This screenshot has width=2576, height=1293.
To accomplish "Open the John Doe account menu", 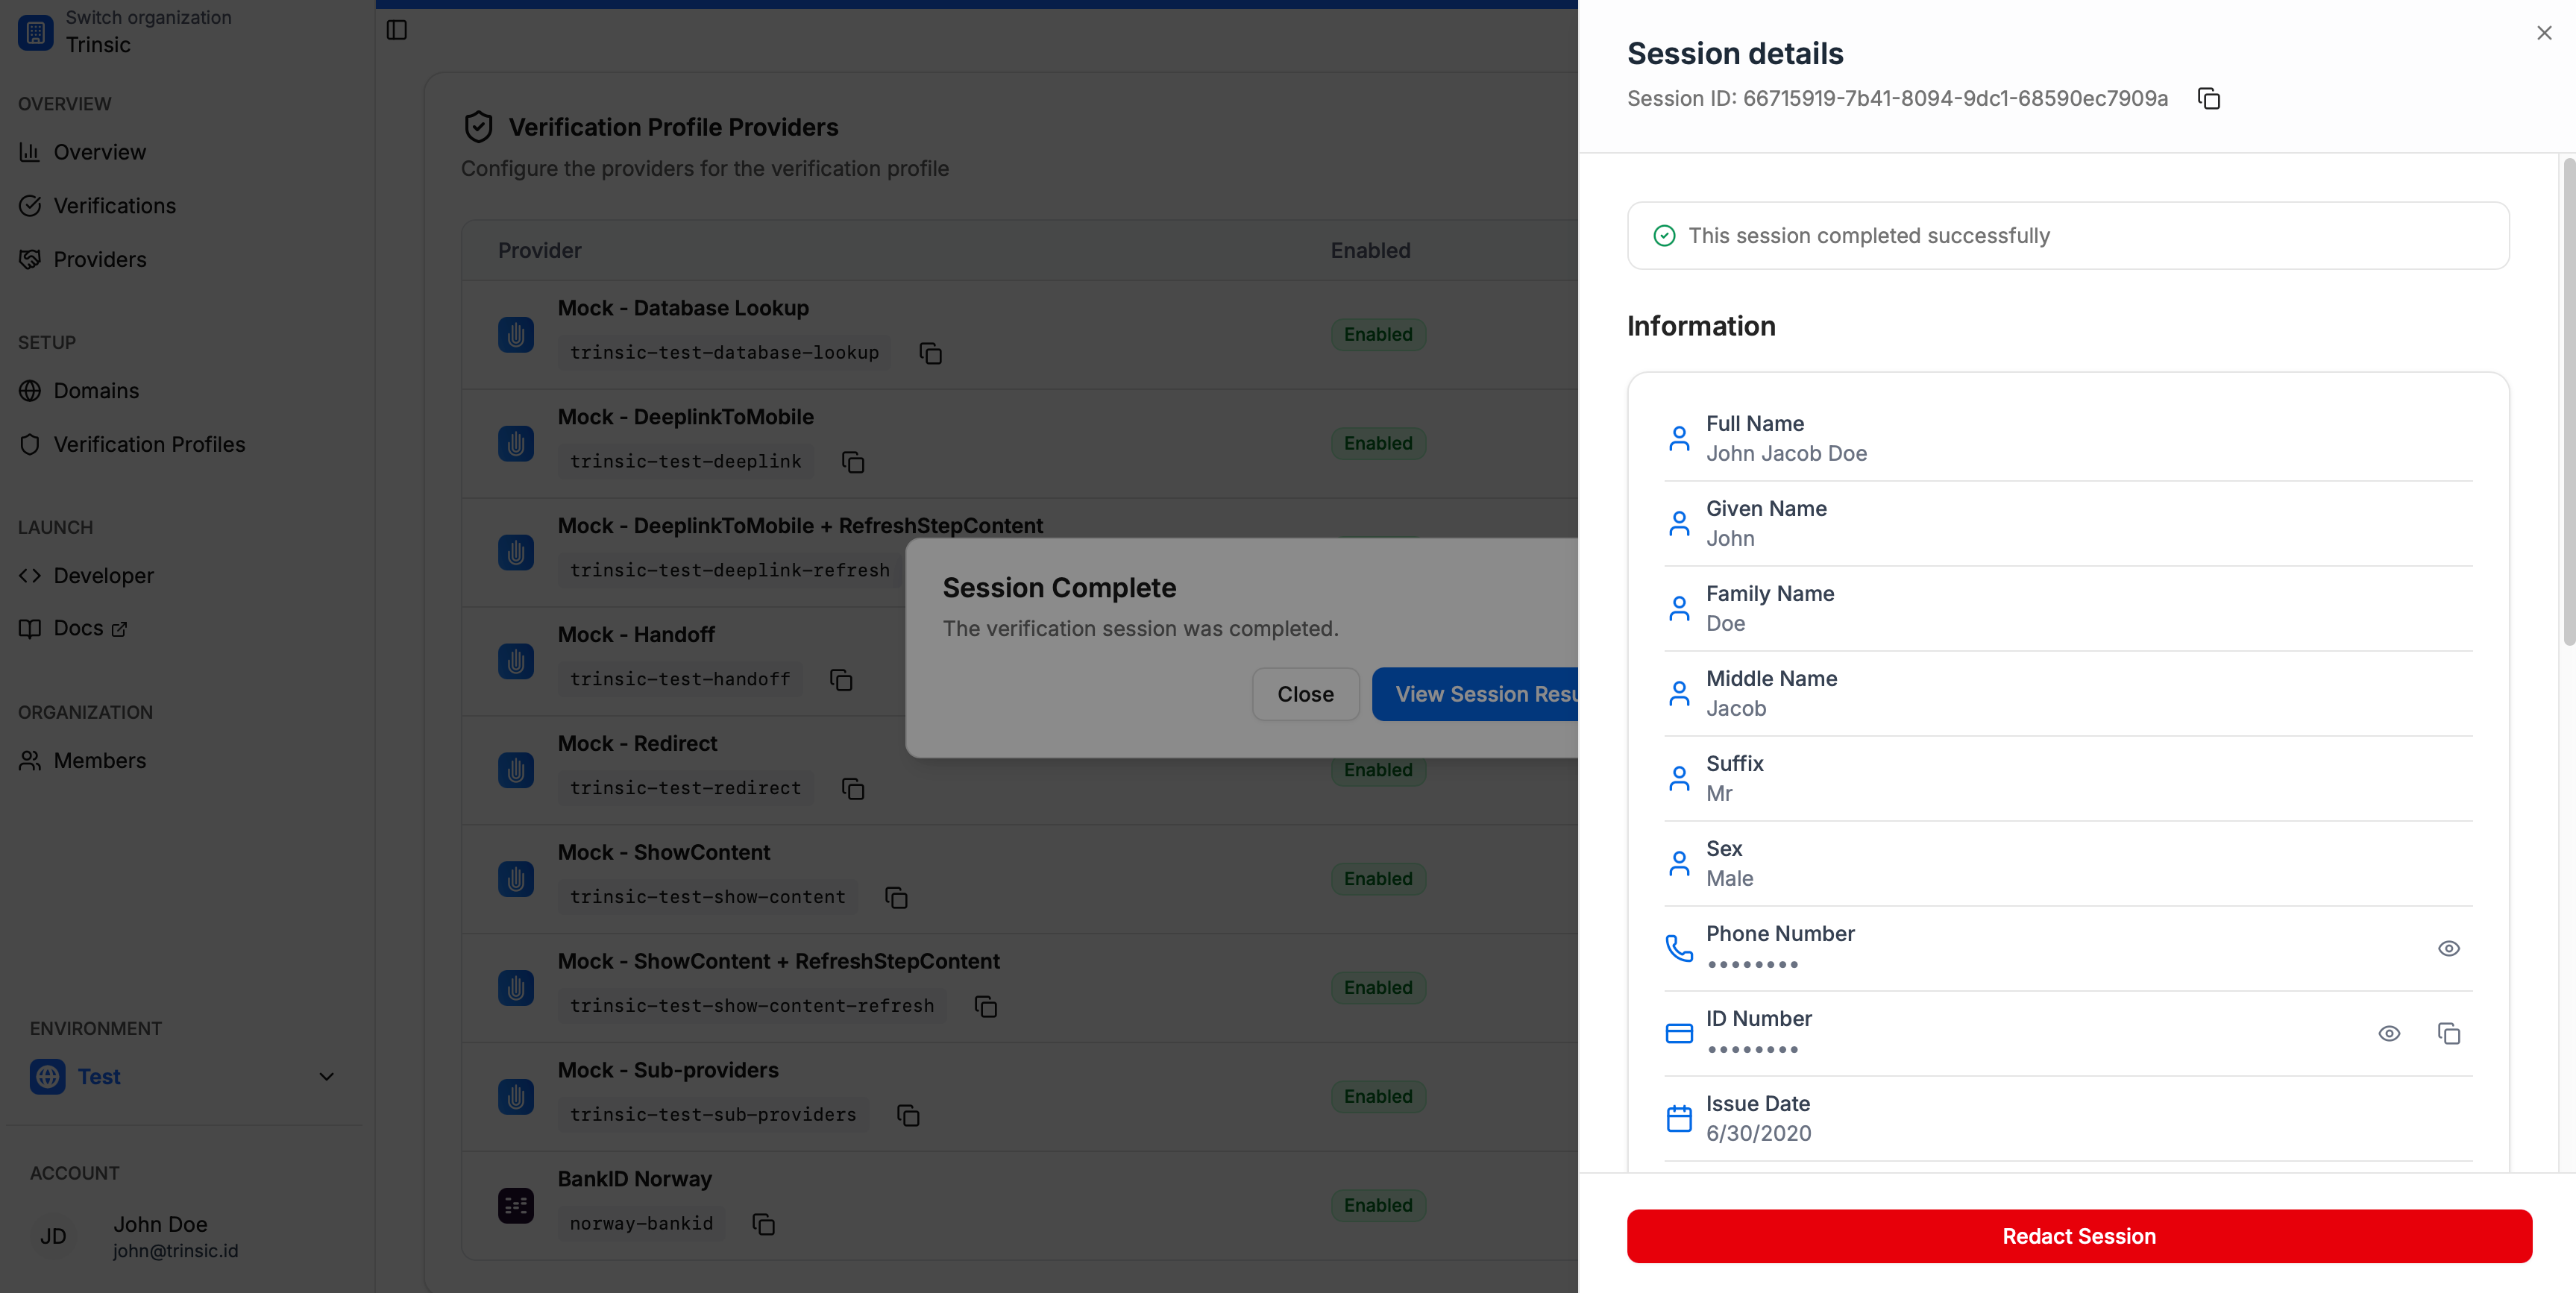I will coord(160,1236).
